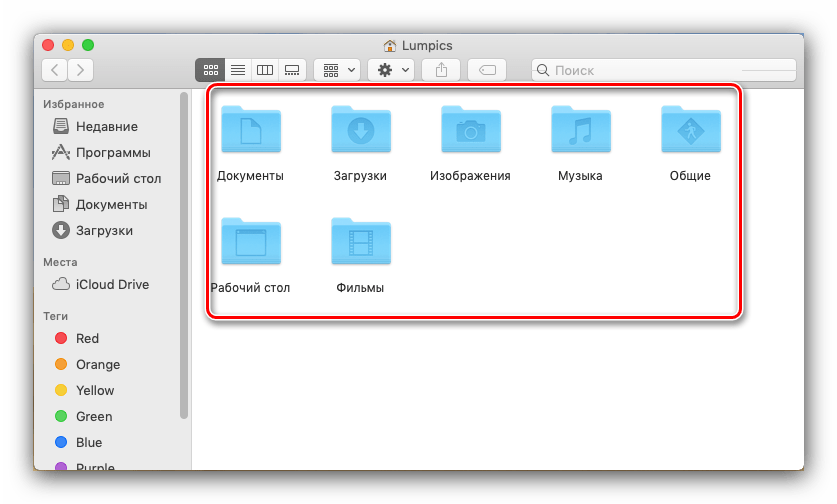The height and width of the screenshot is (504, 837).
Task: Switch to column view mode
Action: [265, 70]
